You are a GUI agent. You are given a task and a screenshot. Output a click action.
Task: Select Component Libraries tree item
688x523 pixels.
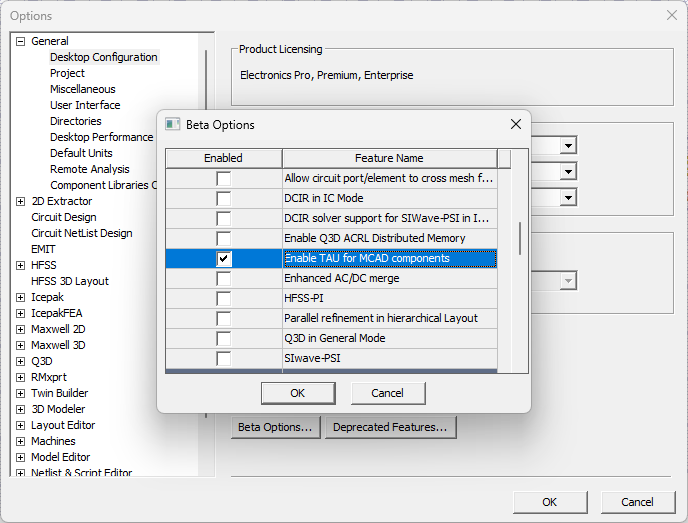[103, 185]
